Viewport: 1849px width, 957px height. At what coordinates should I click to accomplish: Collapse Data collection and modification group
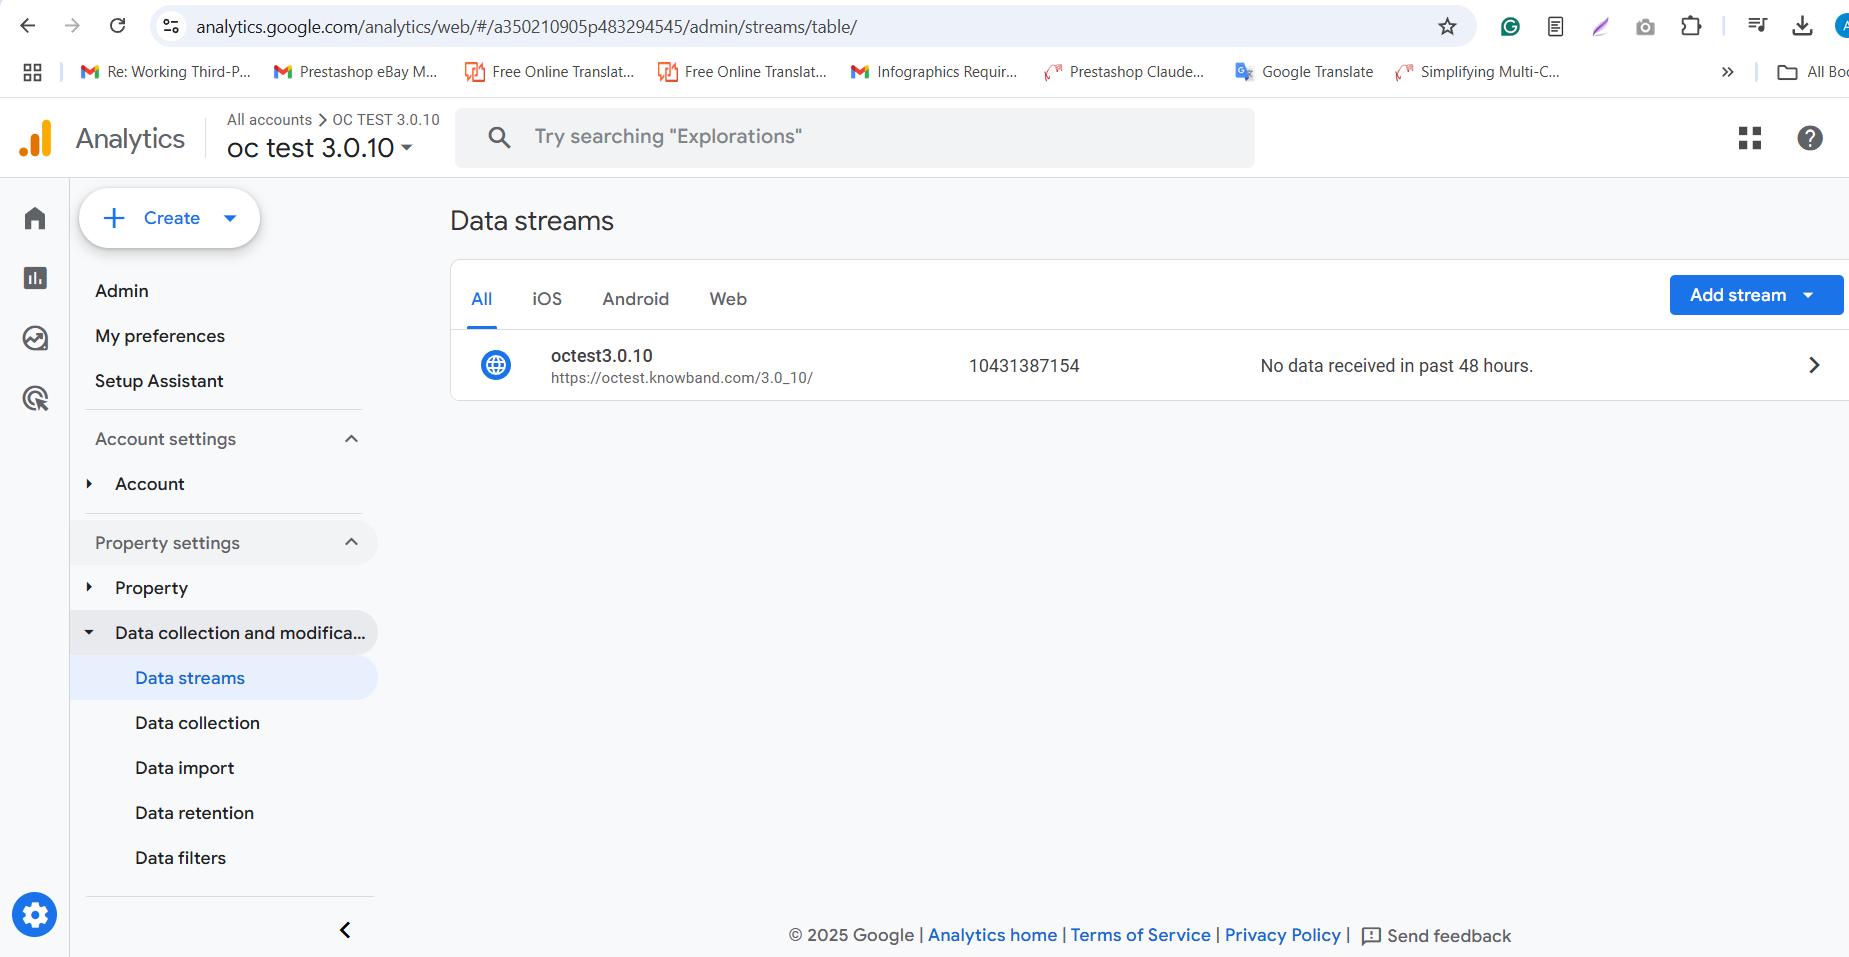[x=89, y=632]
